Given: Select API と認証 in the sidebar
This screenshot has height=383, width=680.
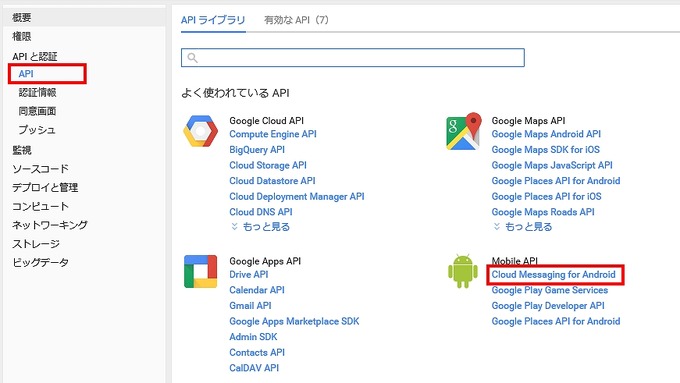Looking at the screenshot, I should (x=35, y=56).
